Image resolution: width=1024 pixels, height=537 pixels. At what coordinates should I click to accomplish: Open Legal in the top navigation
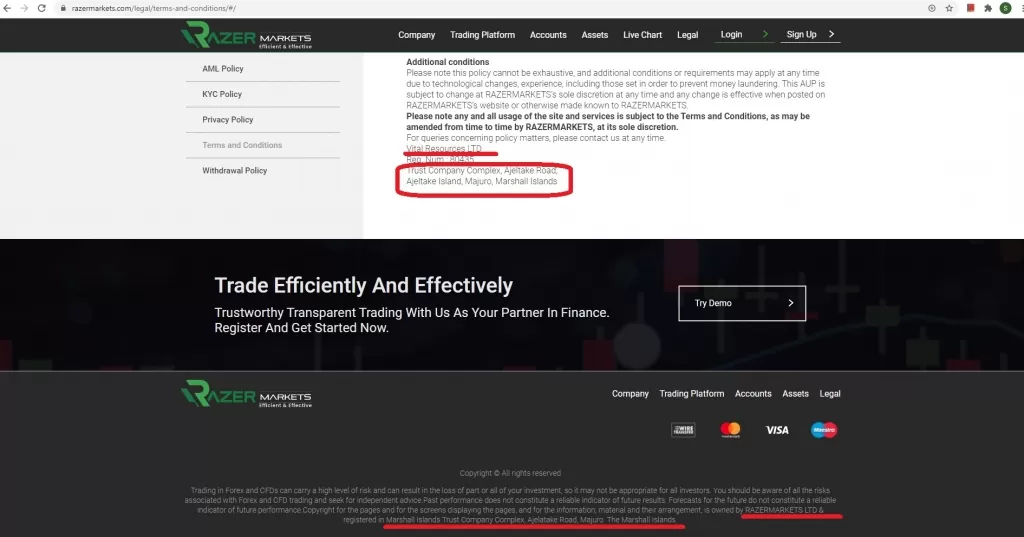[x=687, y=35]
